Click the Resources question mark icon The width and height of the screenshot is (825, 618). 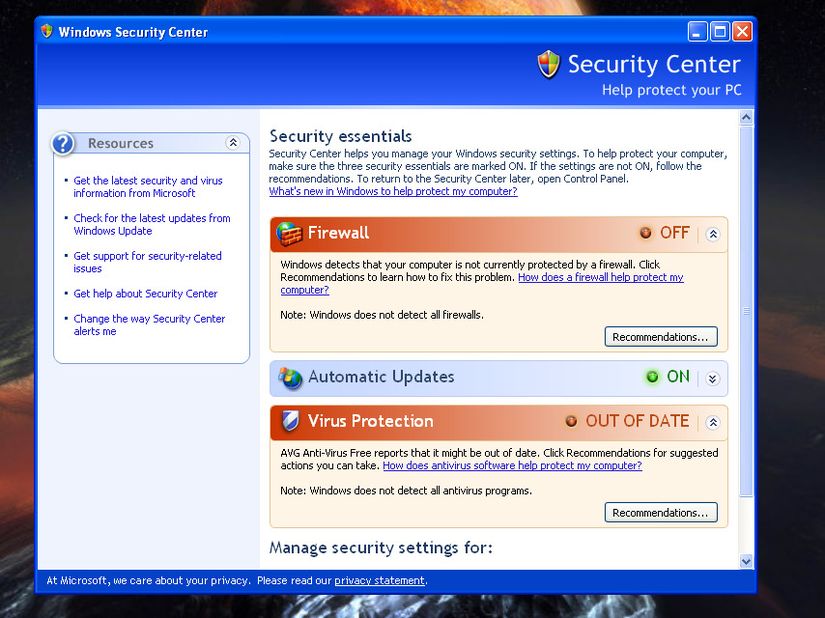[x=63, y=143]
